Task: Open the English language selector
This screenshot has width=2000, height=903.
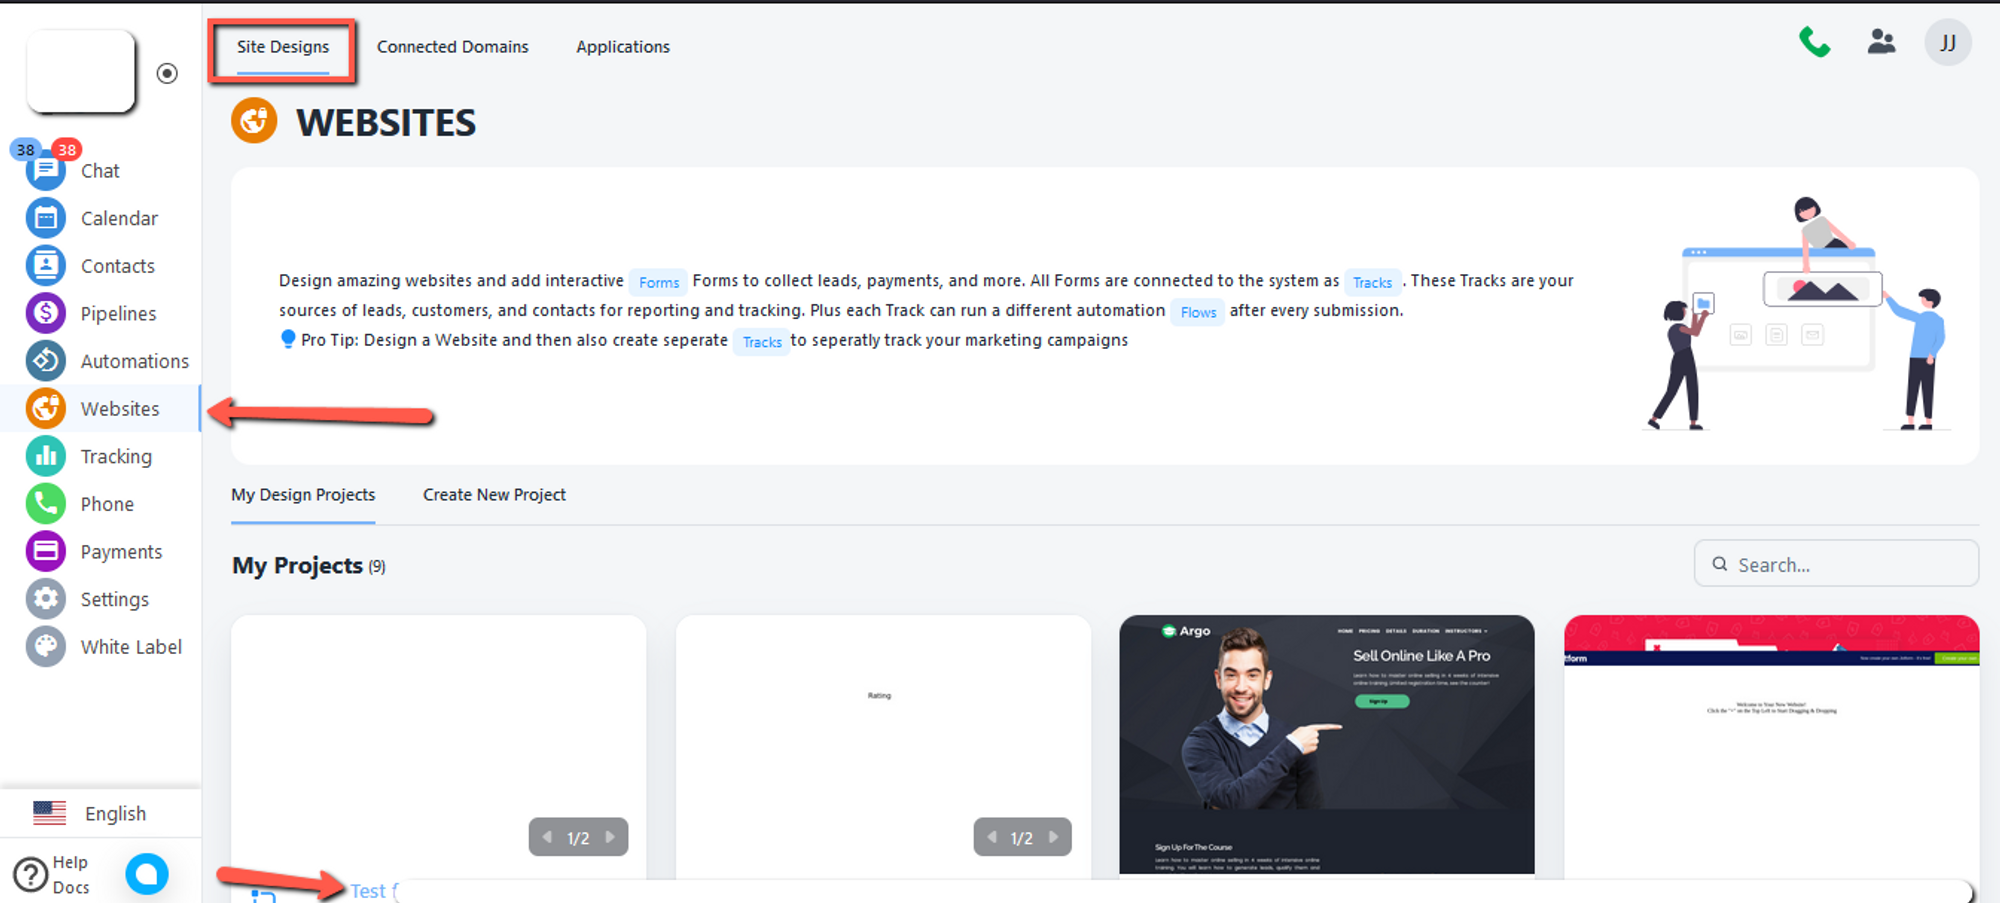Action: pos(90,813)
